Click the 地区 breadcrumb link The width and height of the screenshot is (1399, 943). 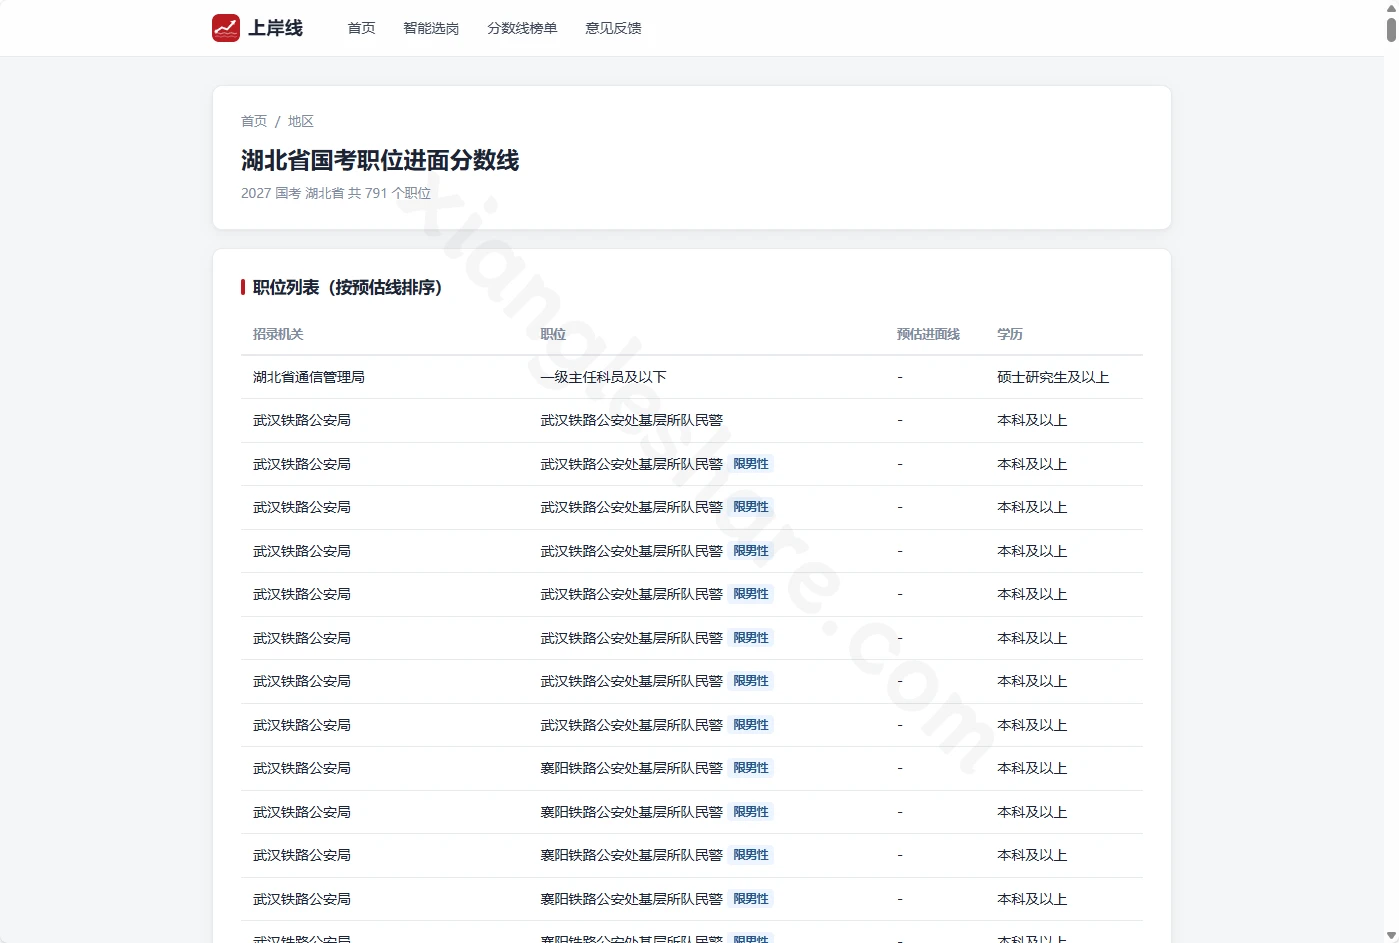[301, 121]
